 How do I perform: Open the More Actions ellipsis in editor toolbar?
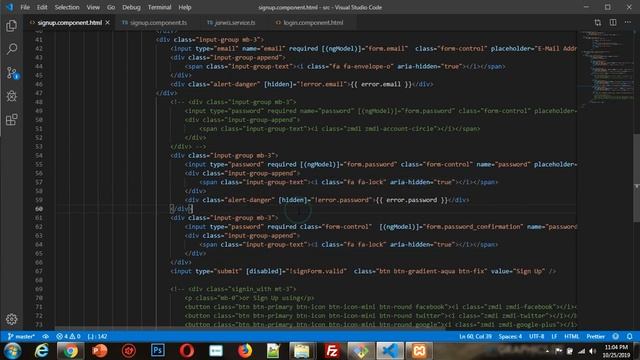tap(628, 22)
